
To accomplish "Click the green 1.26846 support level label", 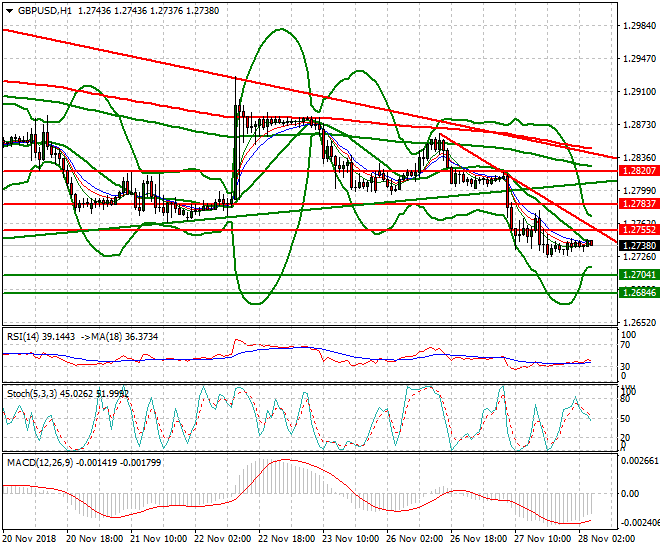I will click(639, 292).
